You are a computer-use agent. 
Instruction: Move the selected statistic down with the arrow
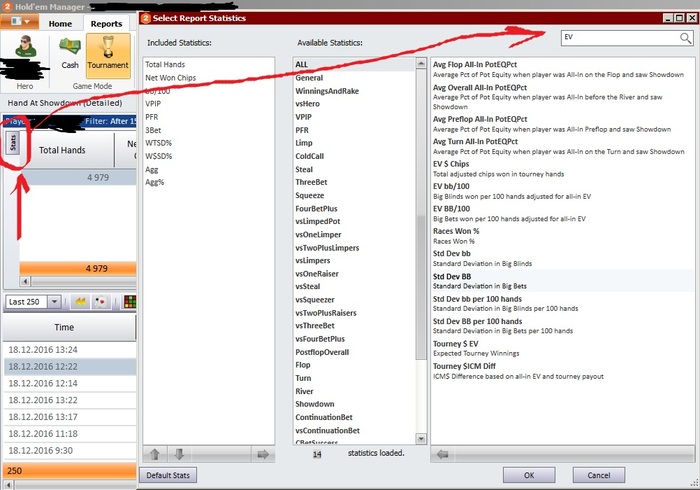(179, 454)
